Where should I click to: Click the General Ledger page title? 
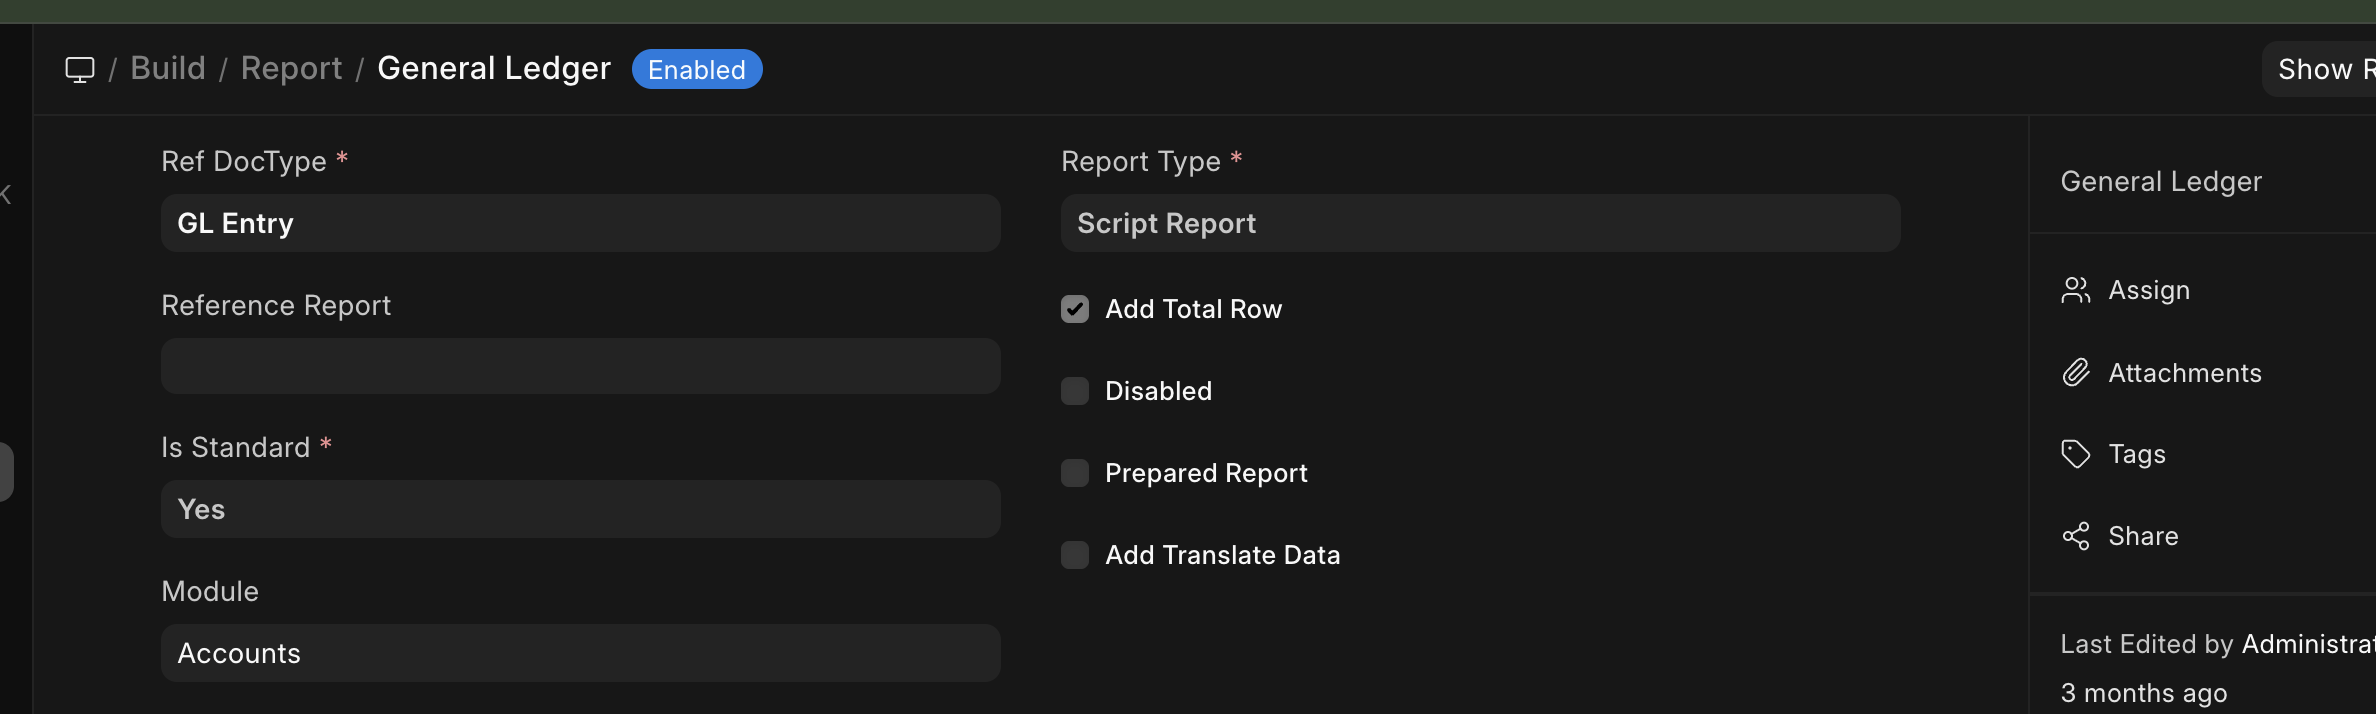[x=494, y=69]
